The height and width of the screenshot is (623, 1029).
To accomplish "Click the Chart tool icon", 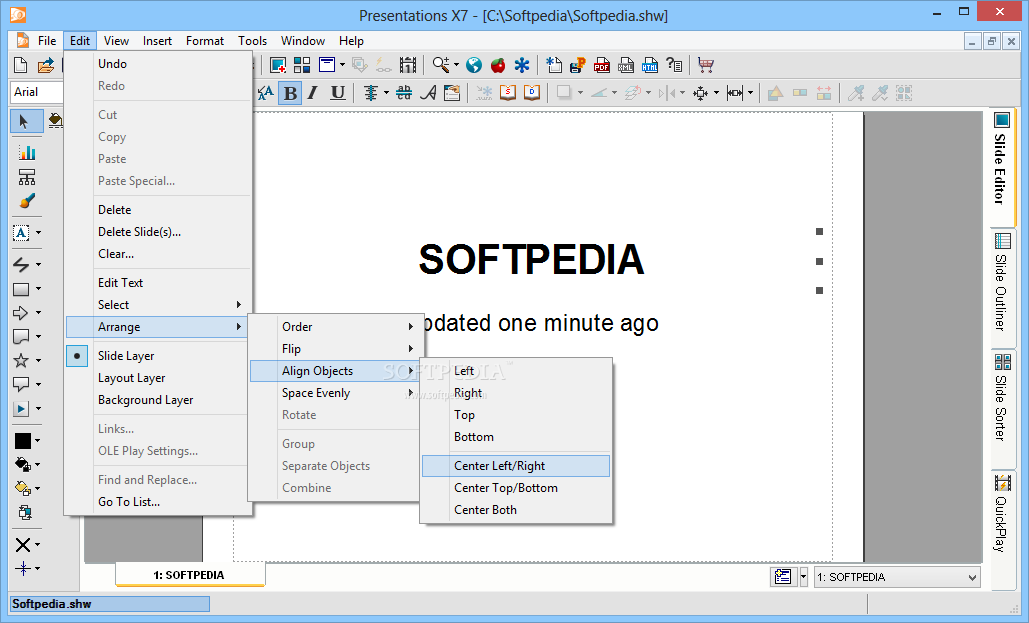I will [27, 153].
